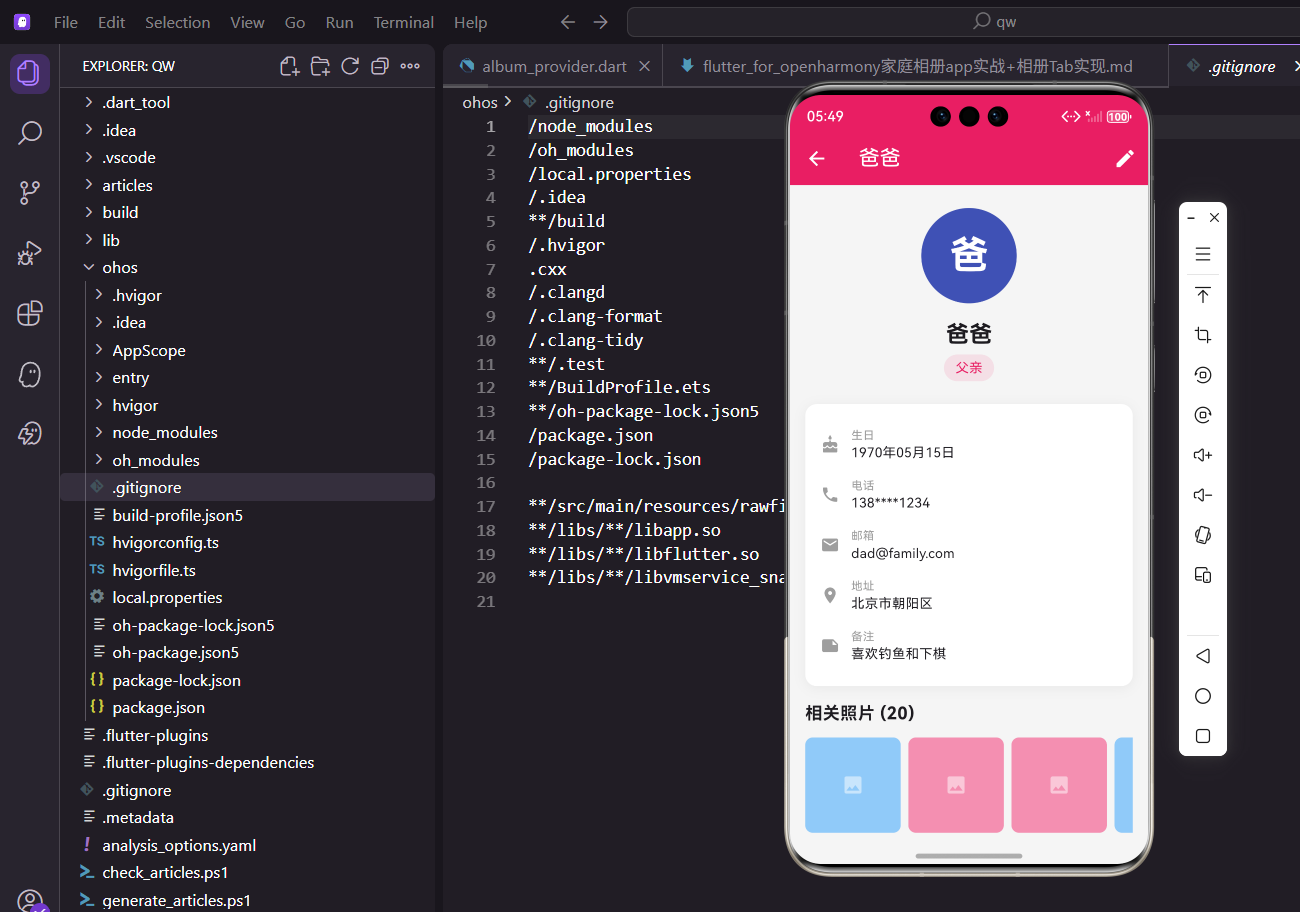Open the Selection menu
Screen dimensions: 1300x912
coord(178,22)
